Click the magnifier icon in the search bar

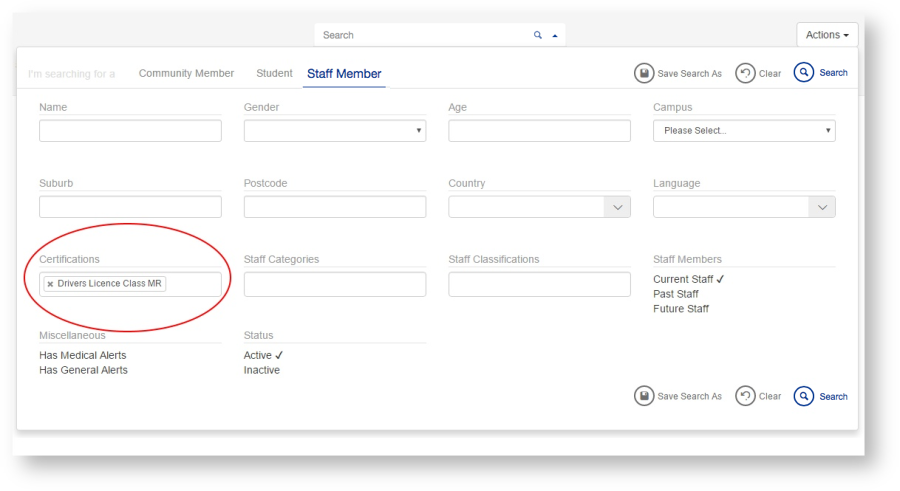coord(538,35)
